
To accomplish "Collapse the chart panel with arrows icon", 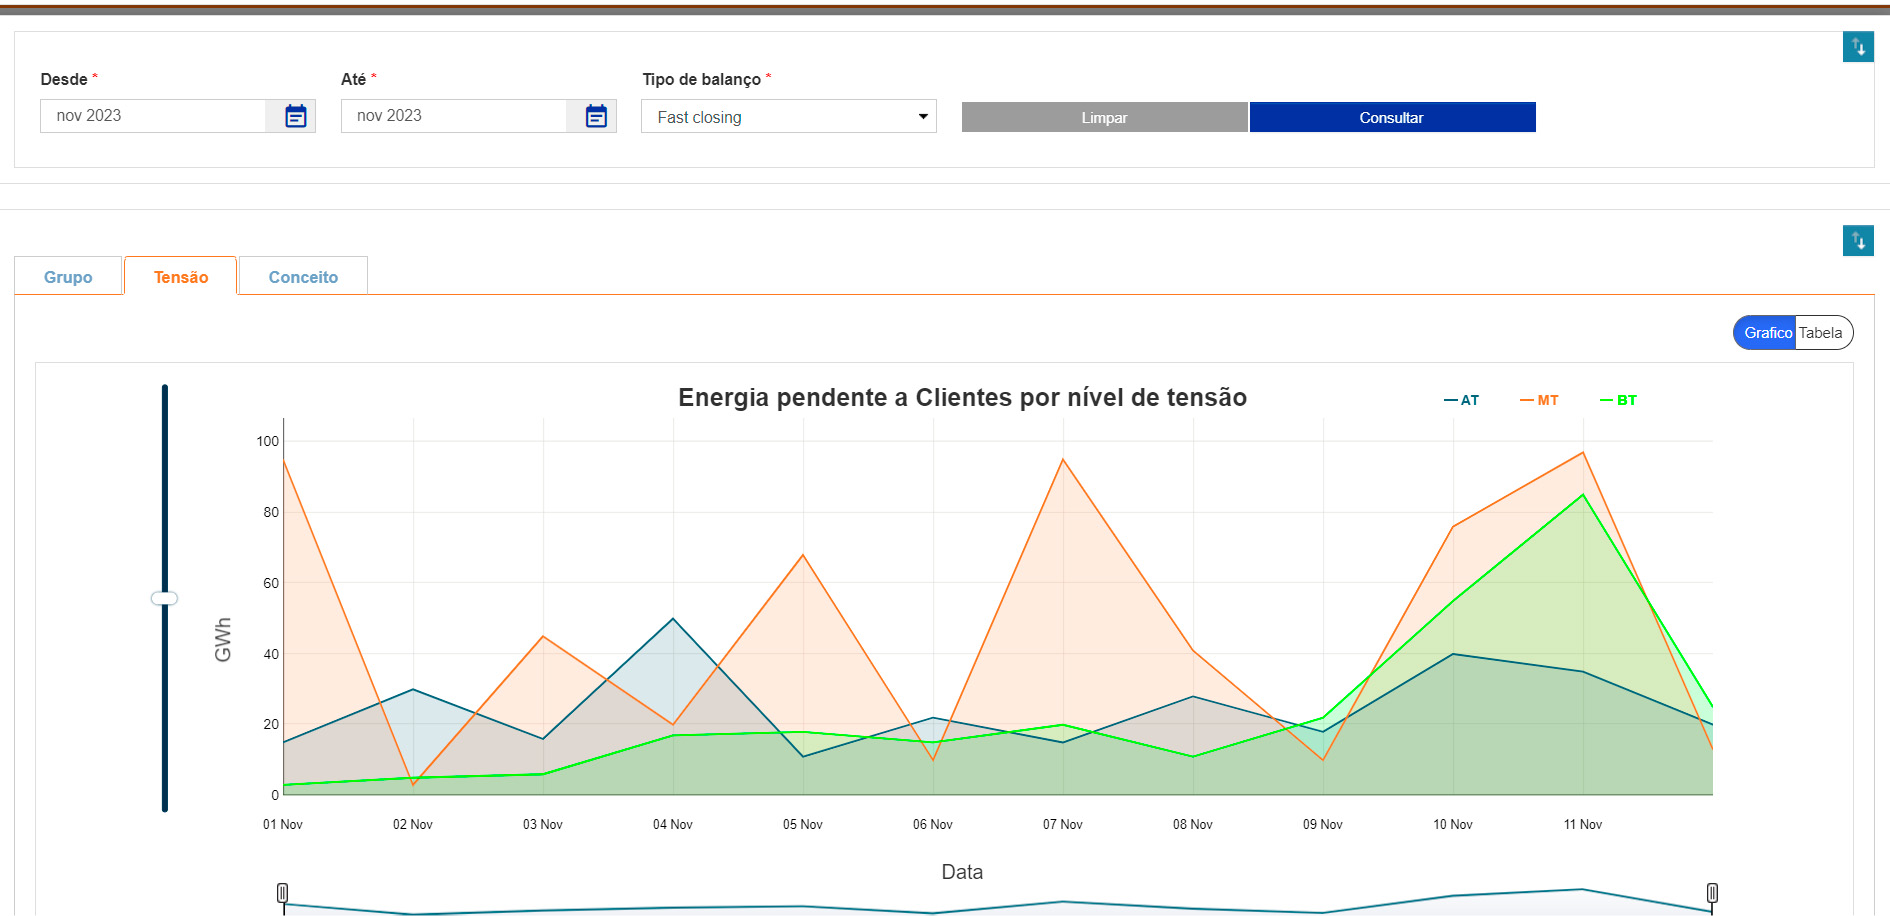I will [x=1858, y=241].
